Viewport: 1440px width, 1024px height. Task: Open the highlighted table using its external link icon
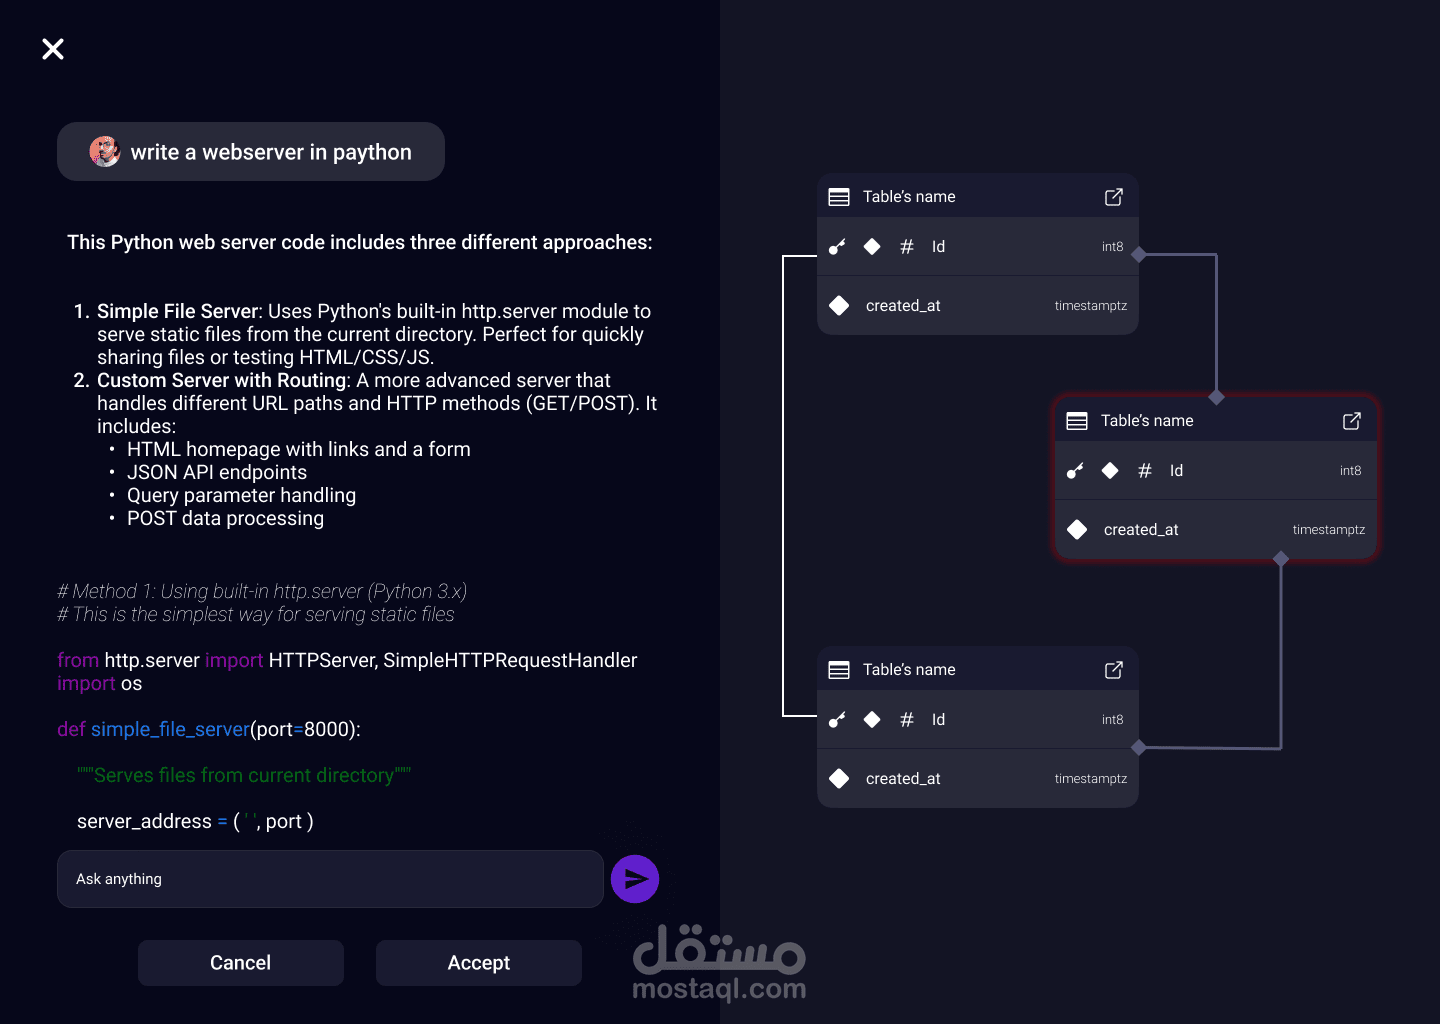[1351, 420]
